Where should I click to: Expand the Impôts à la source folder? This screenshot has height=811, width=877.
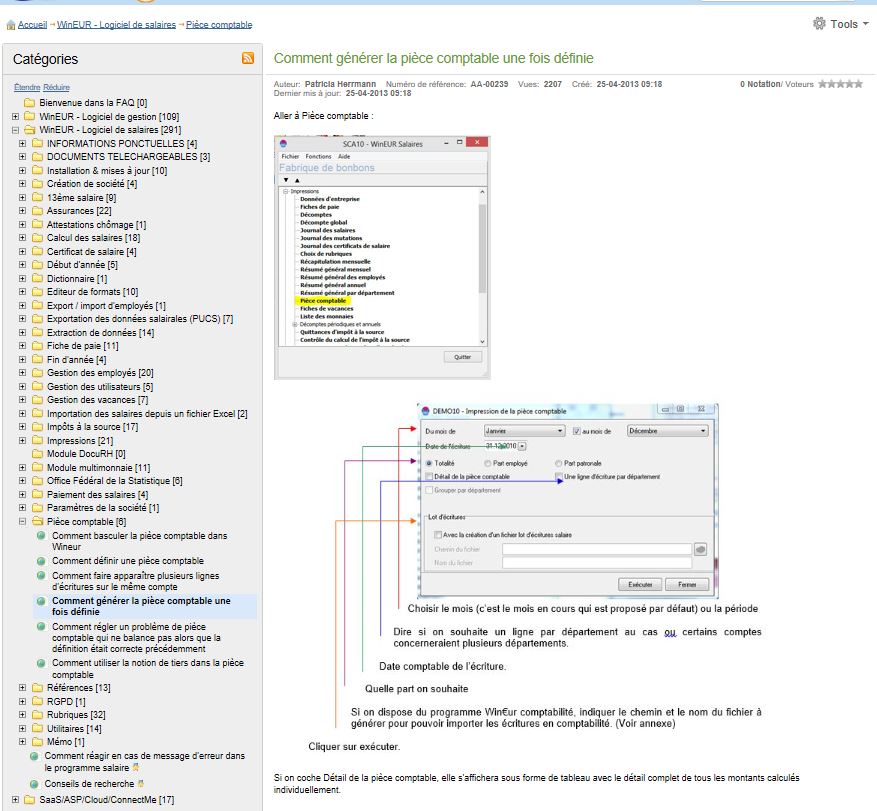22,427
